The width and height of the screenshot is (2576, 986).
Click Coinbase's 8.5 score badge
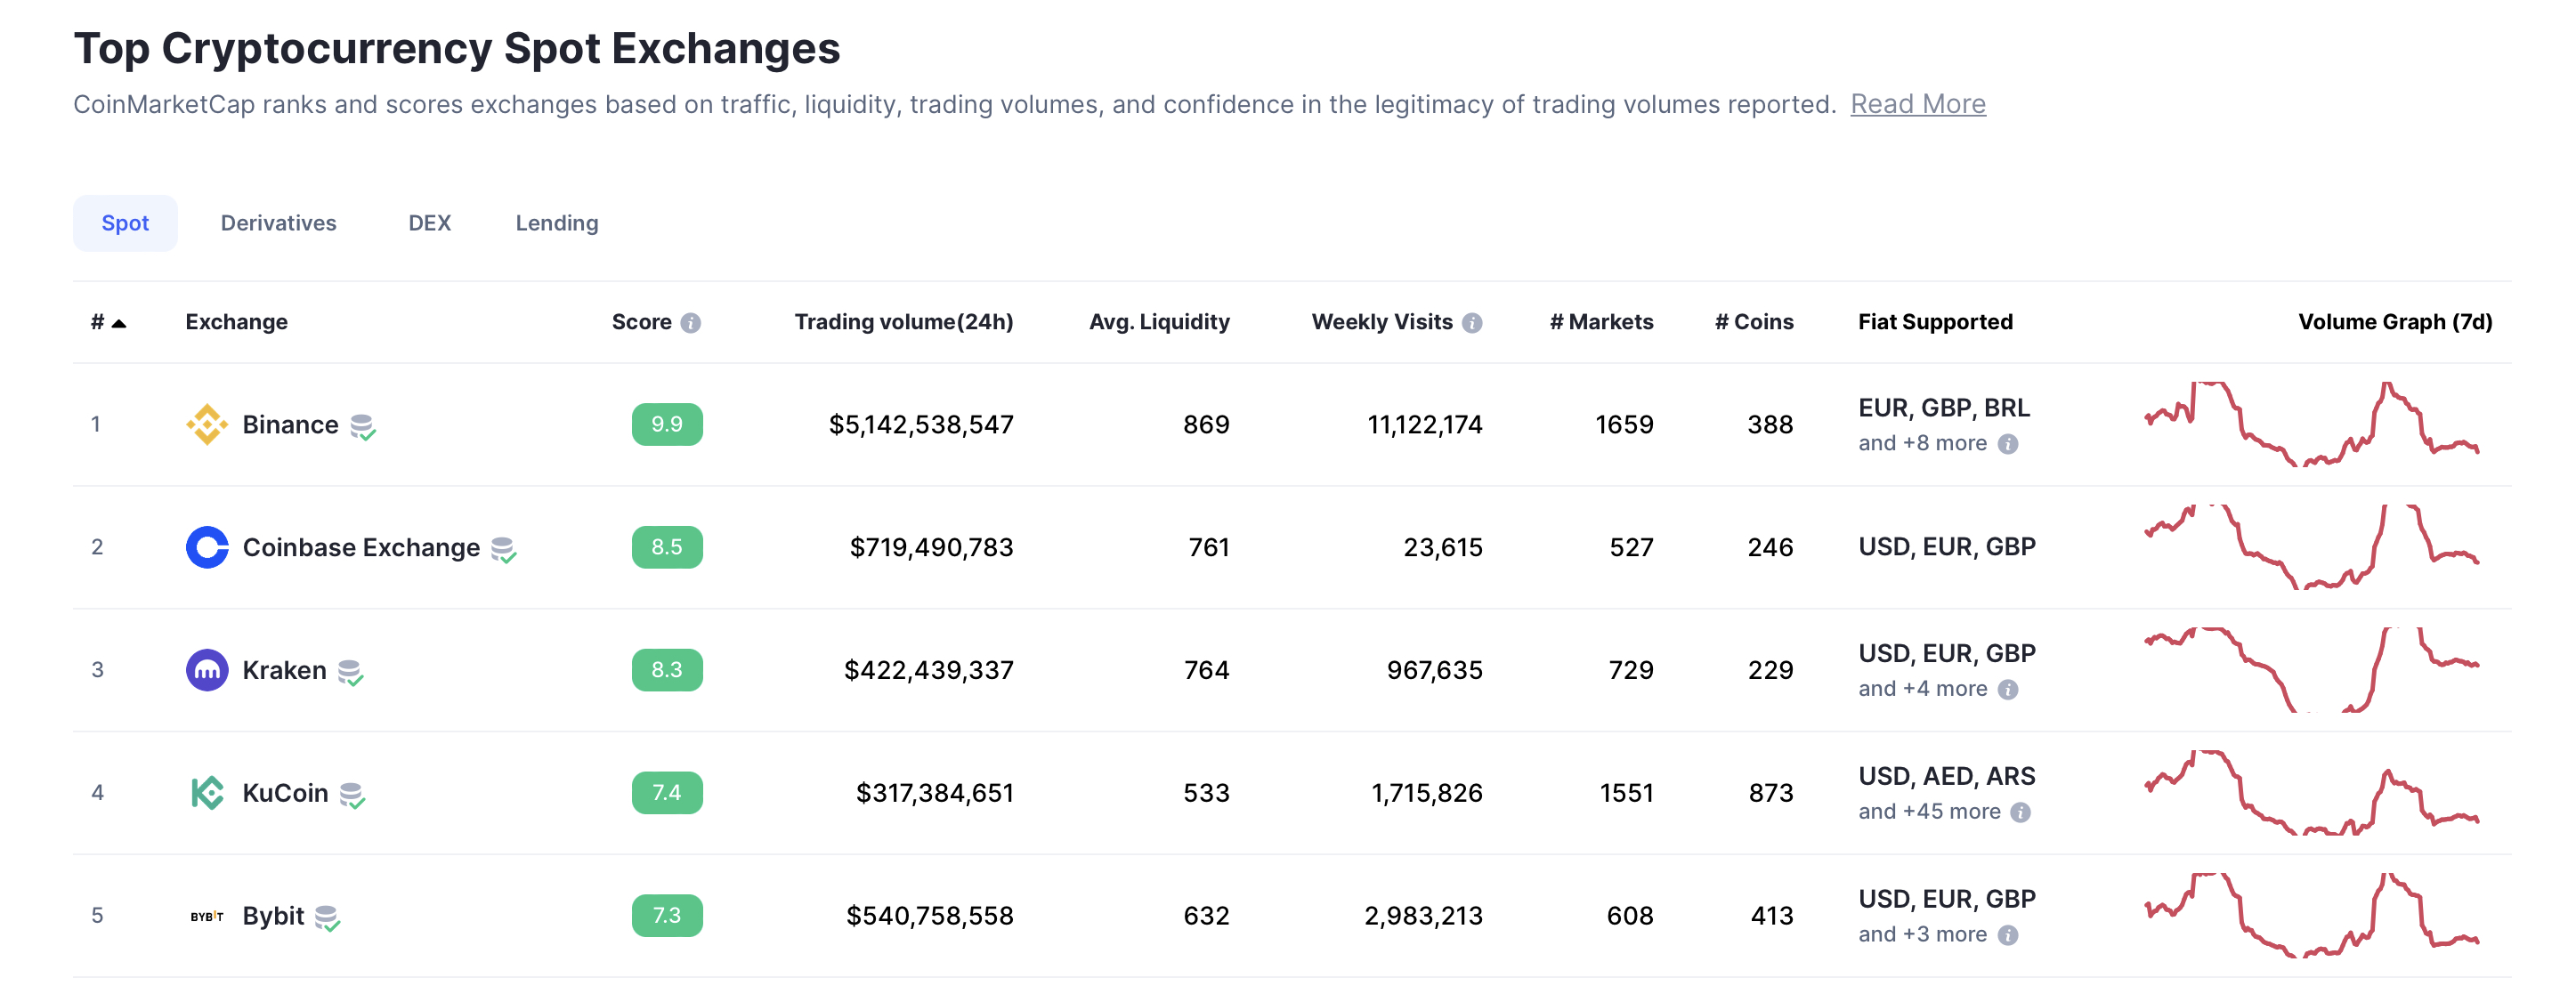click(x=667, y=547)
